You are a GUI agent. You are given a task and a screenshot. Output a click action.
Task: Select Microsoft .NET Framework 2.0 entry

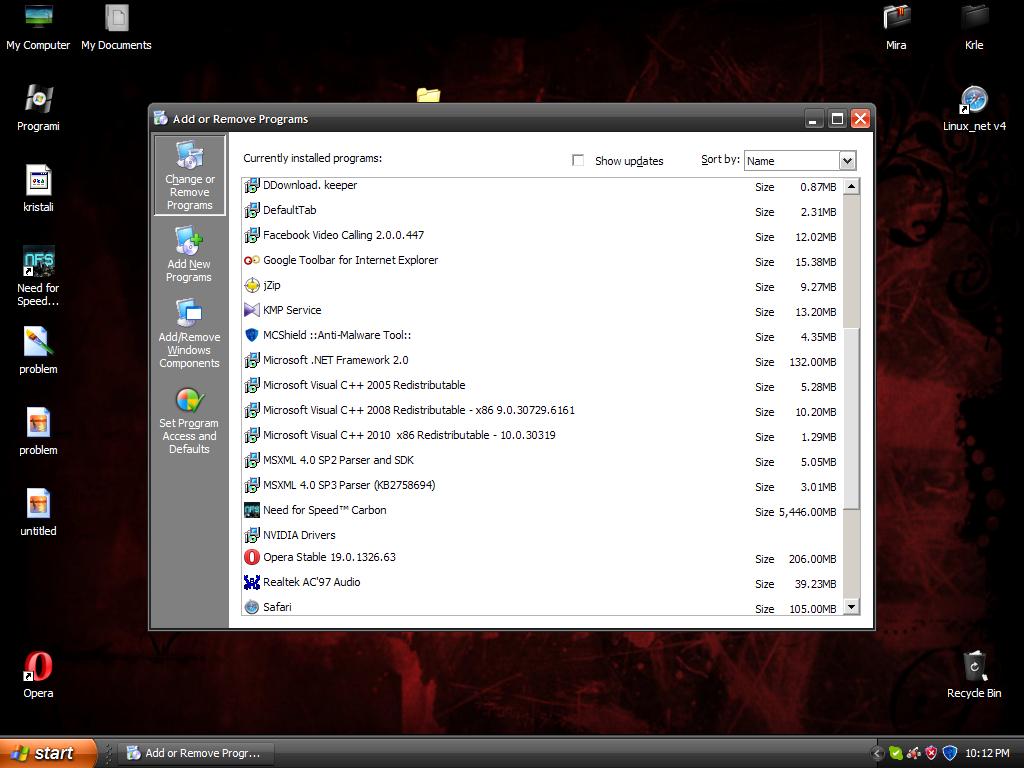coord(335,360)
